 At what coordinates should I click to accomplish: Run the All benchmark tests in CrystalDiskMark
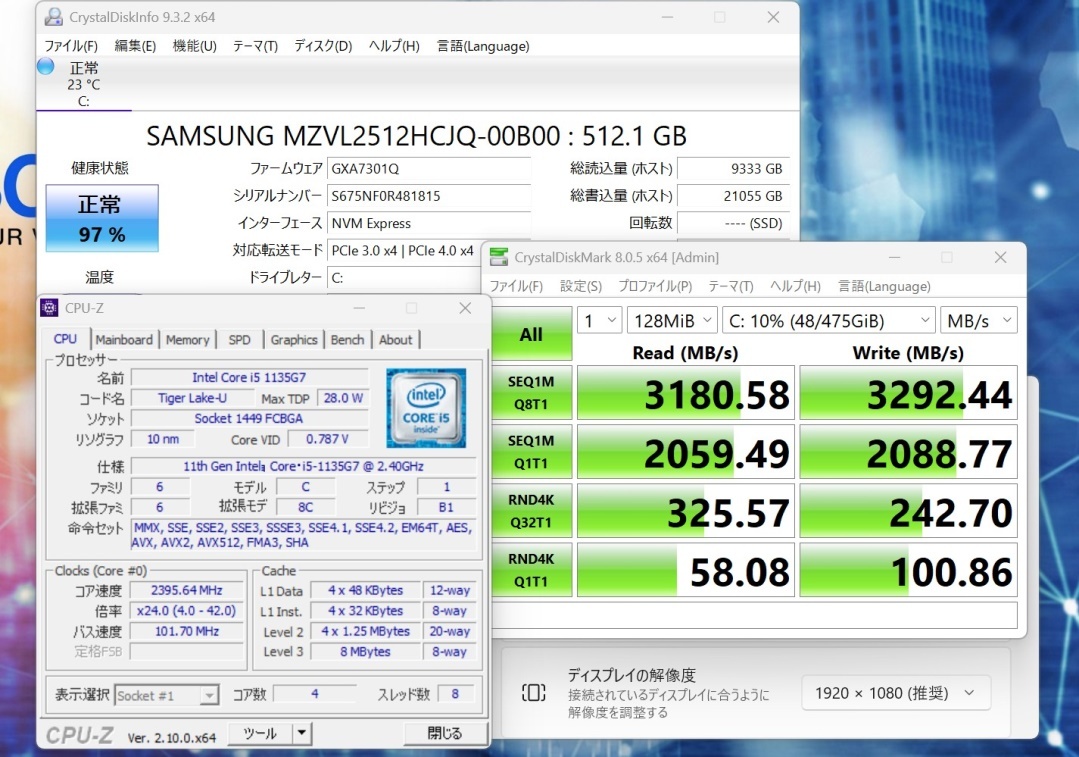tap(531, 334)
